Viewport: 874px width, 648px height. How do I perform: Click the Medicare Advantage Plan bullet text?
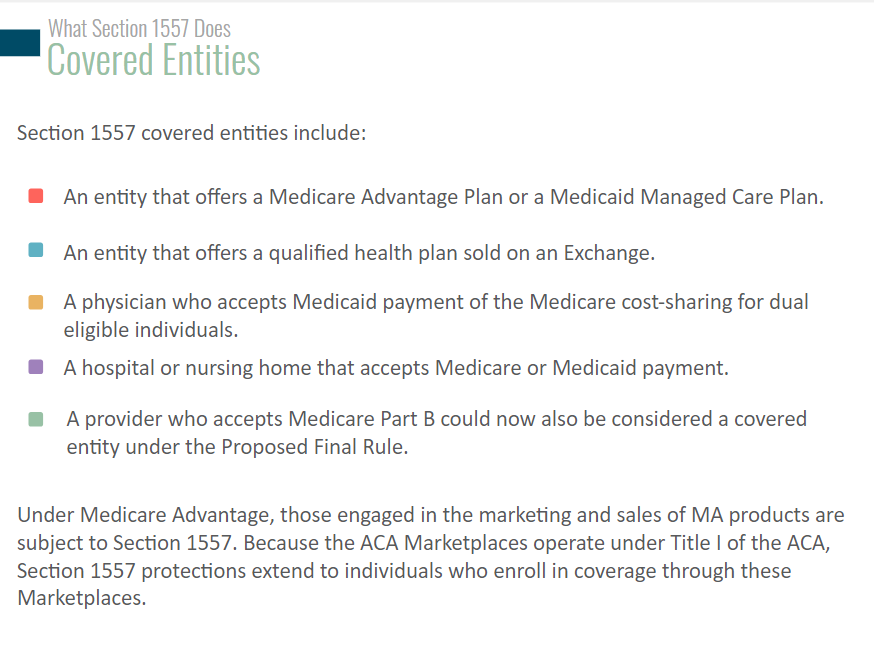tap(444, 197)
